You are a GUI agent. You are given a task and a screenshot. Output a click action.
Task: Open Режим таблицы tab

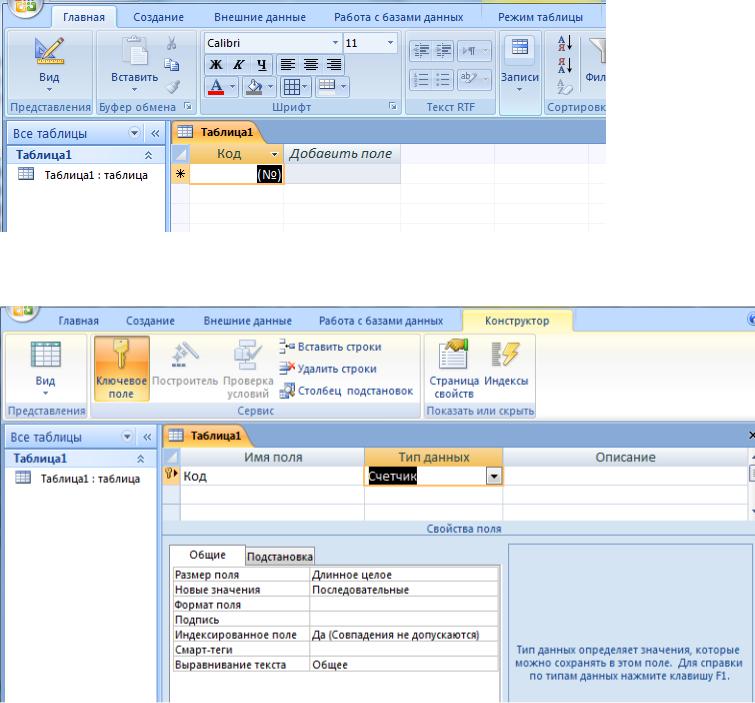[540, 17]
